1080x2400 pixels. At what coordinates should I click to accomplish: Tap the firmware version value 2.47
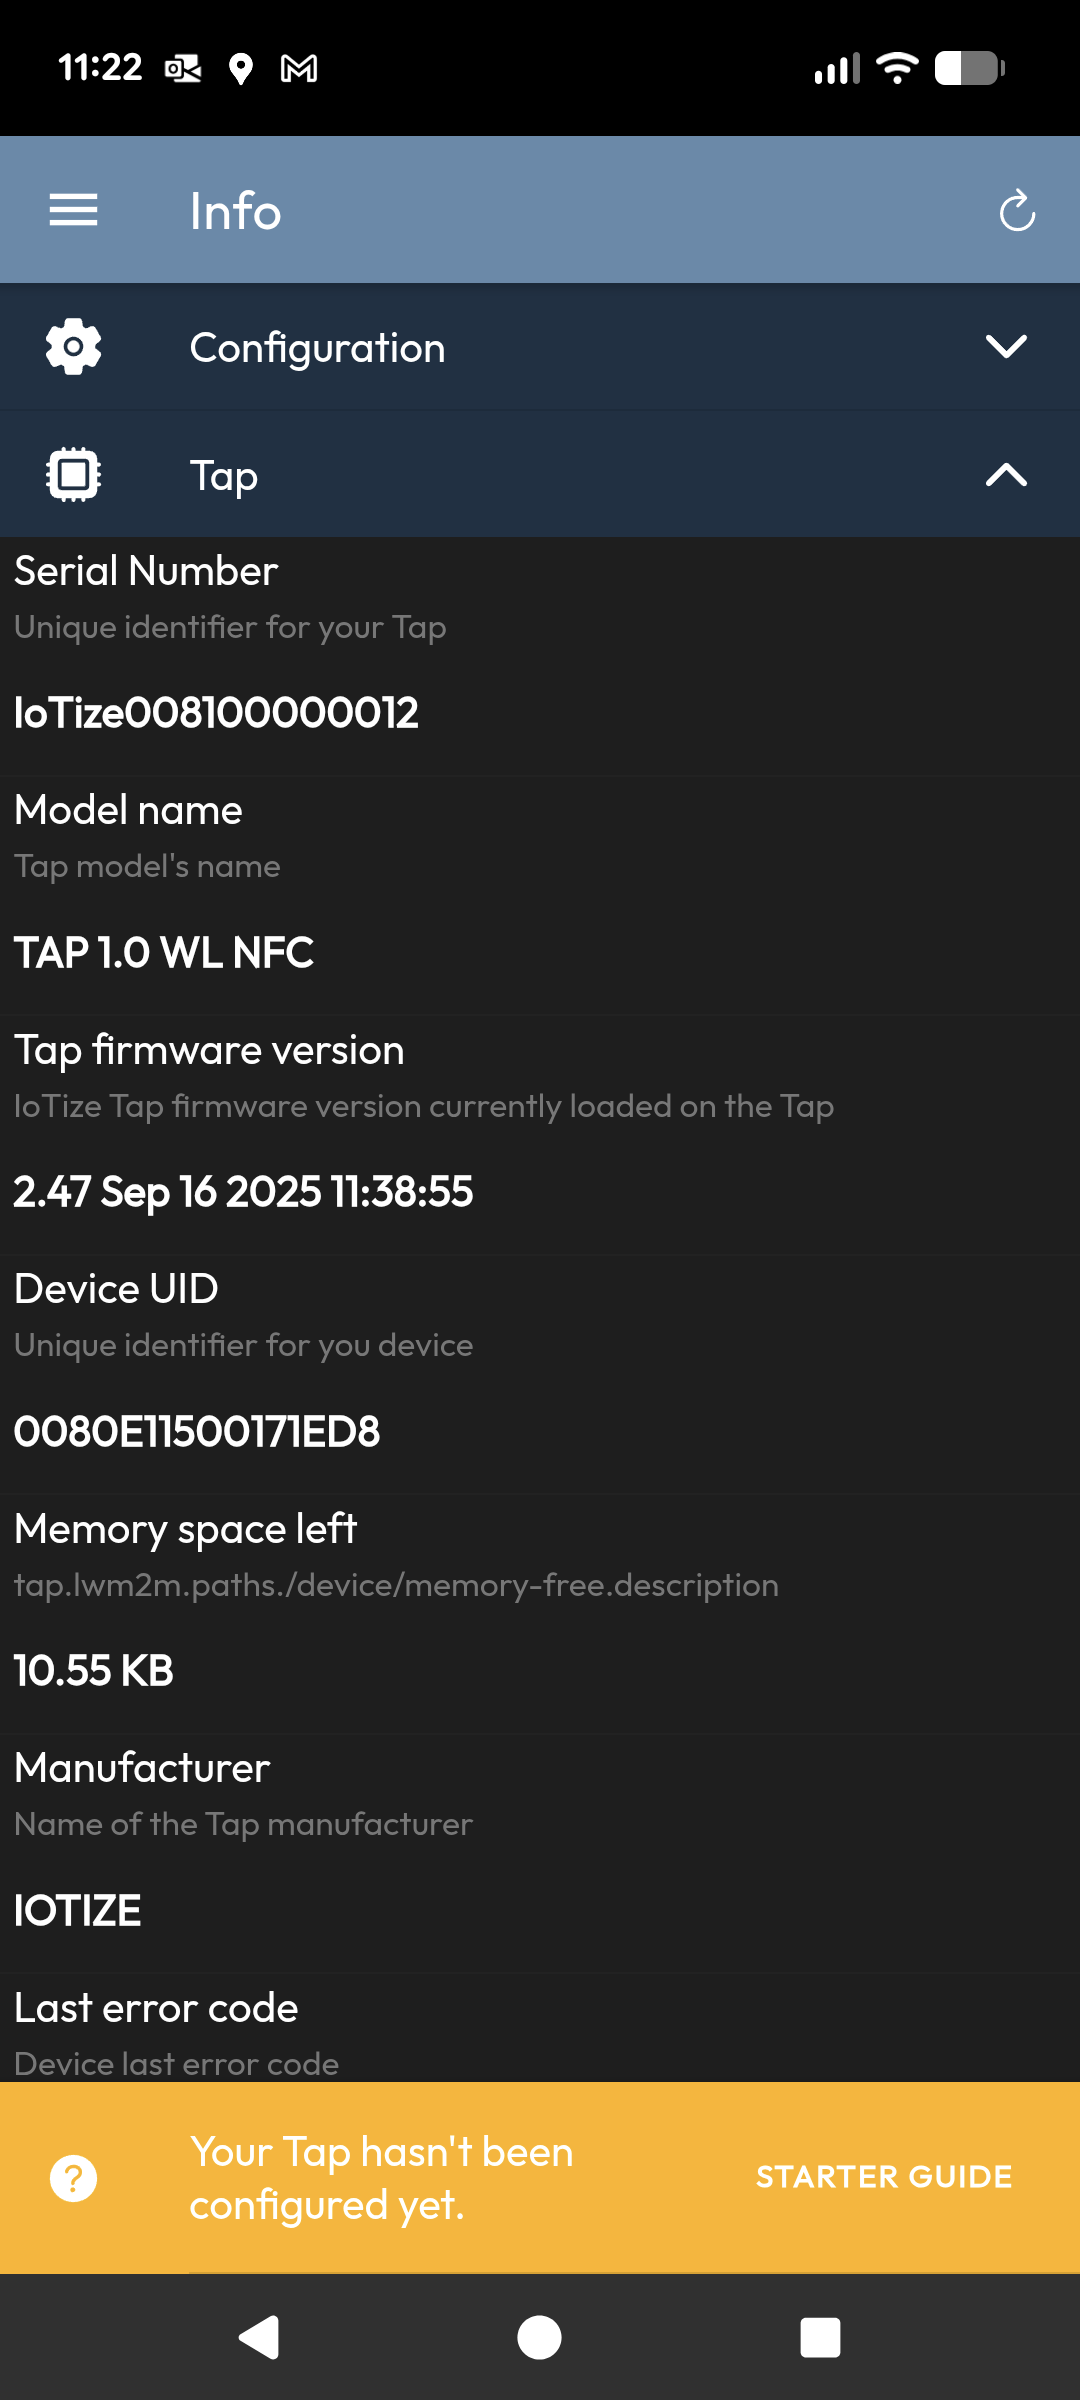(x=243, y=1192)
